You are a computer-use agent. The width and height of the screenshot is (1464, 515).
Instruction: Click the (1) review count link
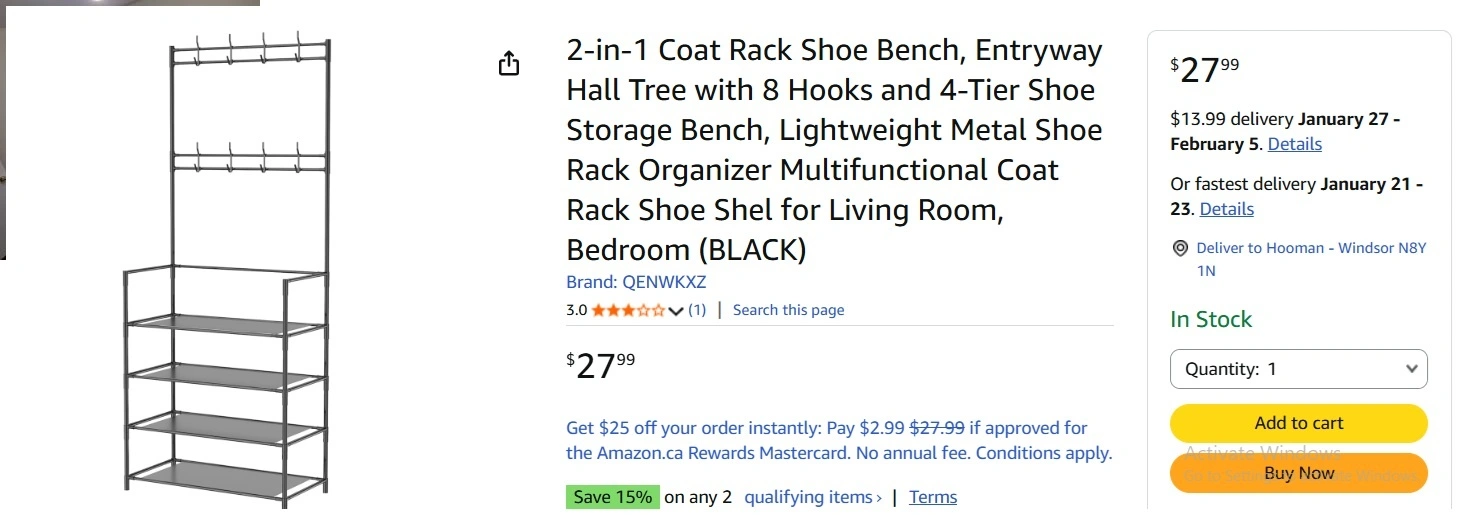click(697, 310)
